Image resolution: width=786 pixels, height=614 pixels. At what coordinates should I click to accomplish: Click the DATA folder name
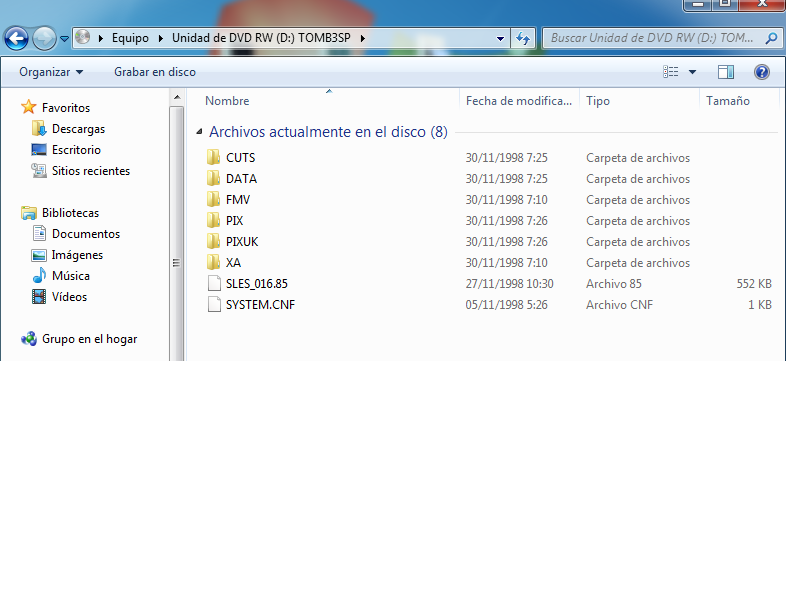tap(242, 179)
